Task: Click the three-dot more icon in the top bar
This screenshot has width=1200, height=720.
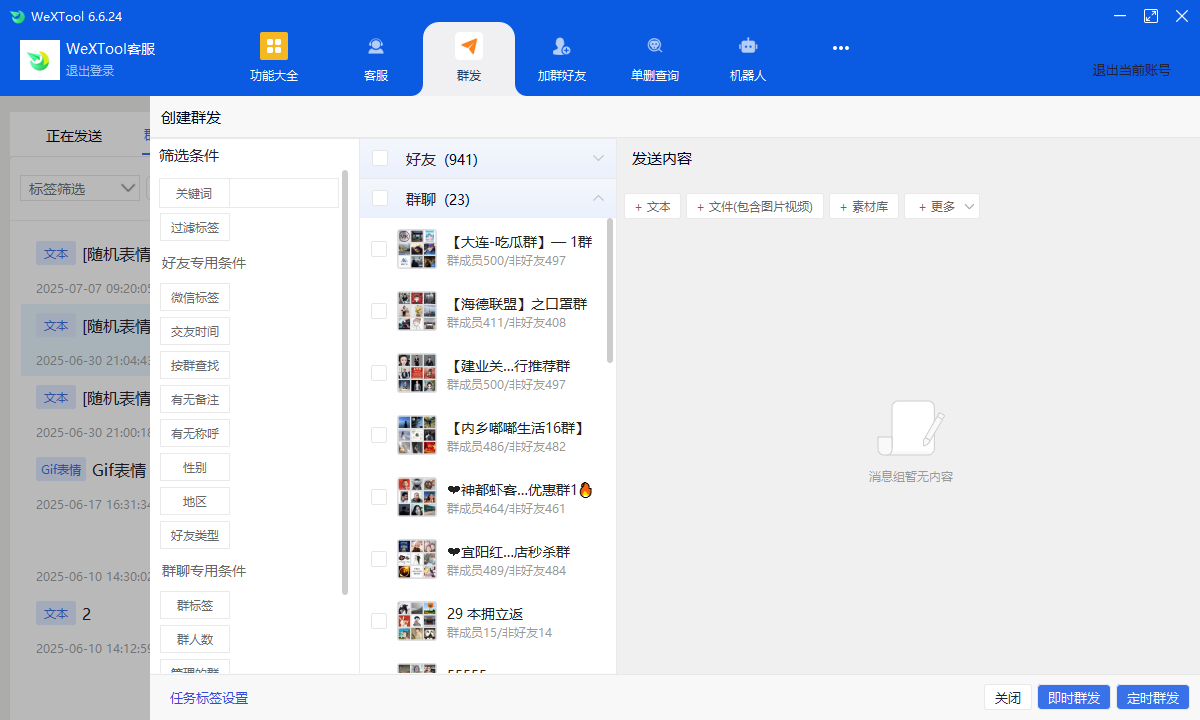Action: click(x=841, y=47)
